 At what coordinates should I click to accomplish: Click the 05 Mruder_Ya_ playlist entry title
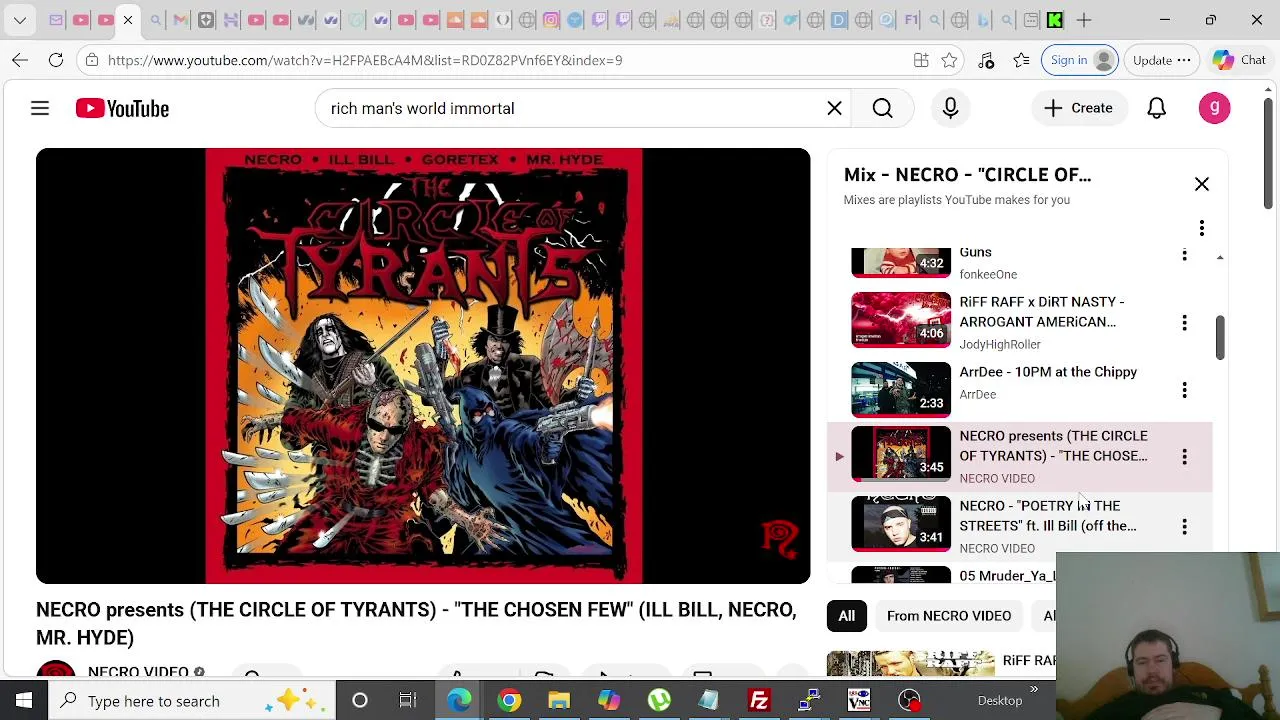pos(1007,576)
